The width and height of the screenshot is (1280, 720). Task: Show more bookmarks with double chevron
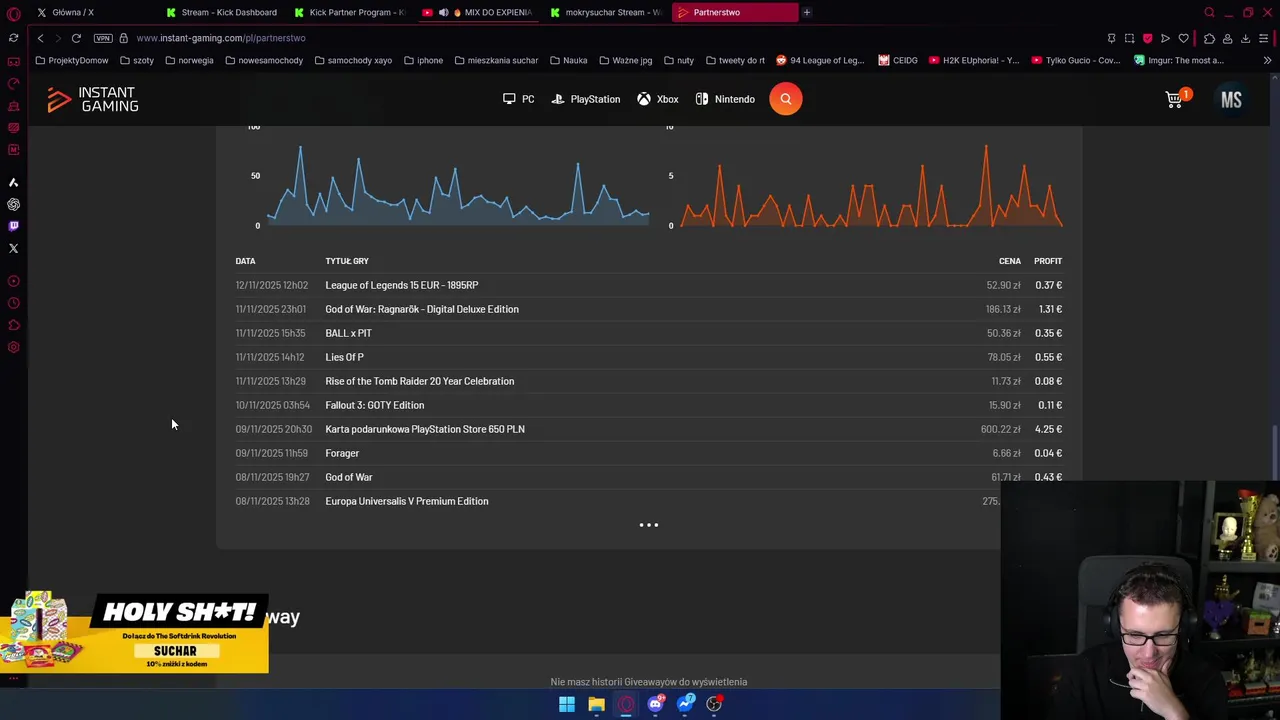point(1267,60)
